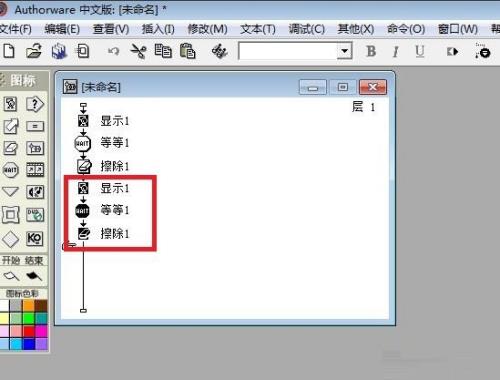Choose the teal icon color swatch
Viewport: 500px width, 380px height.
41,318
